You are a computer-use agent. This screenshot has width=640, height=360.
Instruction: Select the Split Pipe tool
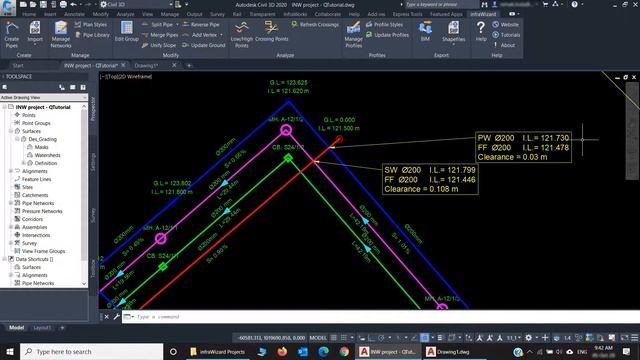pyautogui.click(x=158, y=24)
